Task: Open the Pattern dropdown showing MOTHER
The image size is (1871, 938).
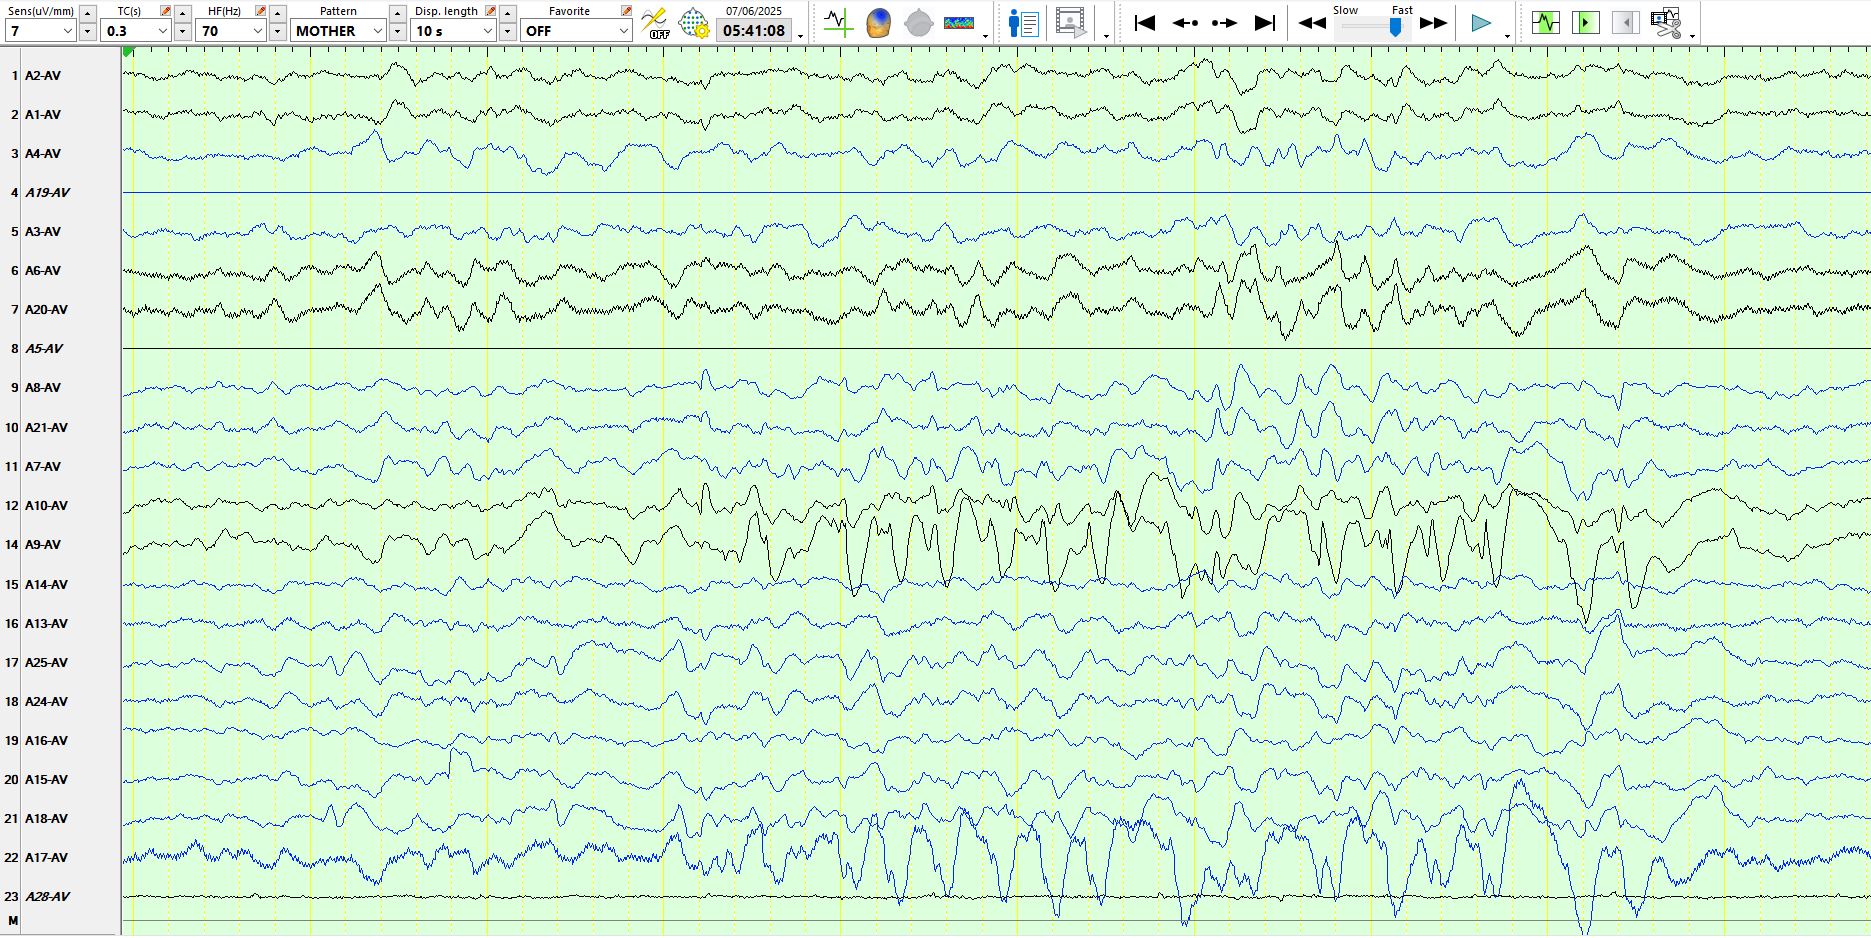Action: tap(338, 31)
